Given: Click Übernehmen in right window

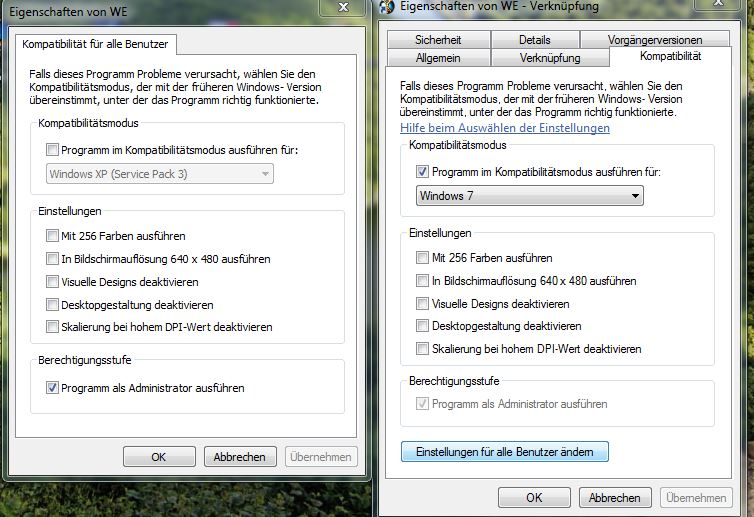Looking at the screenshot, I should pos(696,497).
